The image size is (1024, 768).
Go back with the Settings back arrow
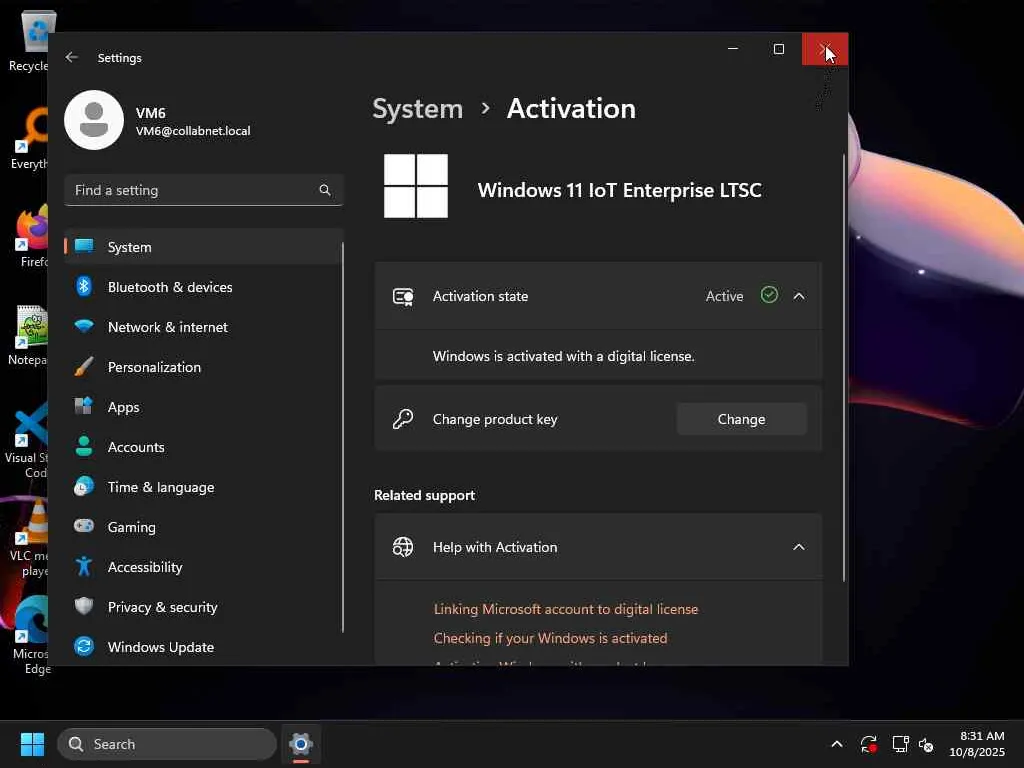click(x=72, y=57)
